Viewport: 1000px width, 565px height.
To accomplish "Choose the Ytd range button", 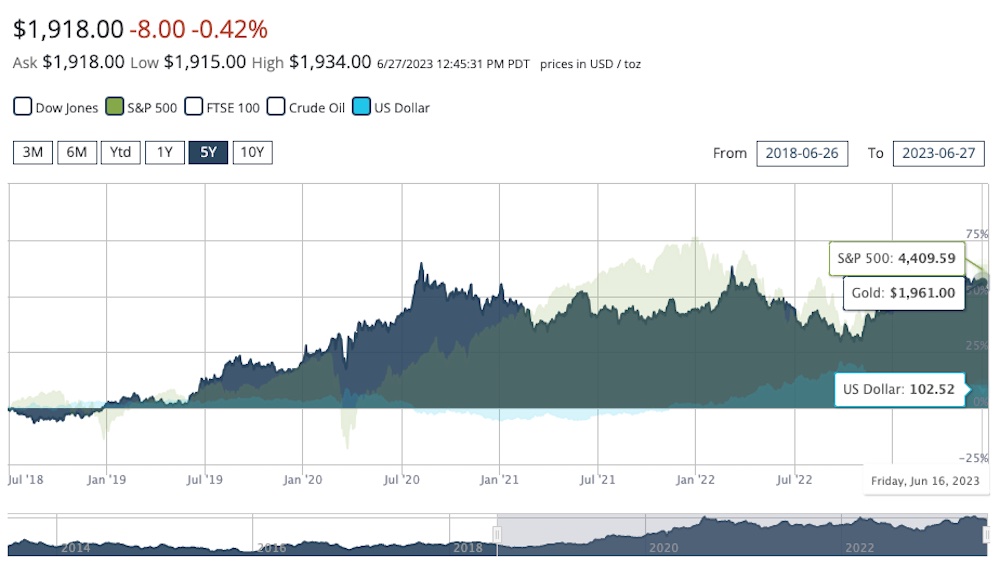I will pos(121,153).
